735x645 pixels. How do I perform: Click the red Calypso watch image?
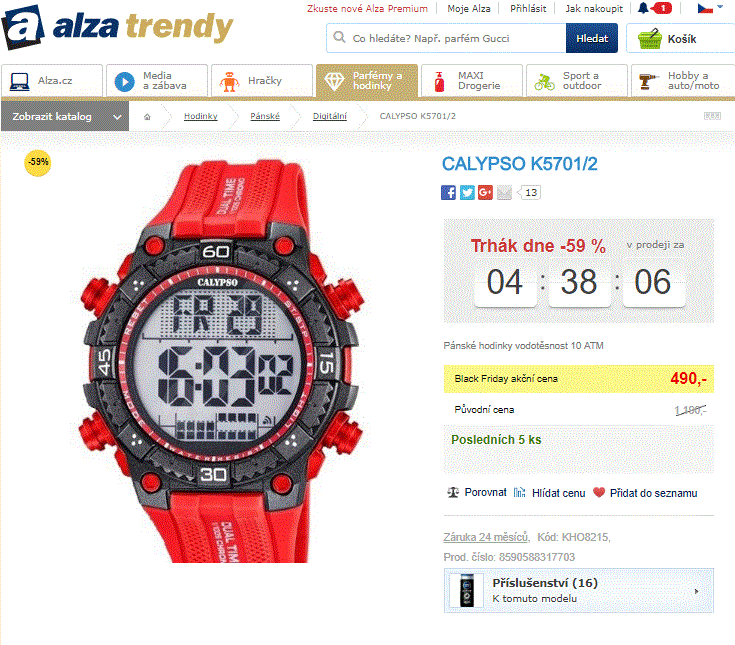click(x=222, y=361)
